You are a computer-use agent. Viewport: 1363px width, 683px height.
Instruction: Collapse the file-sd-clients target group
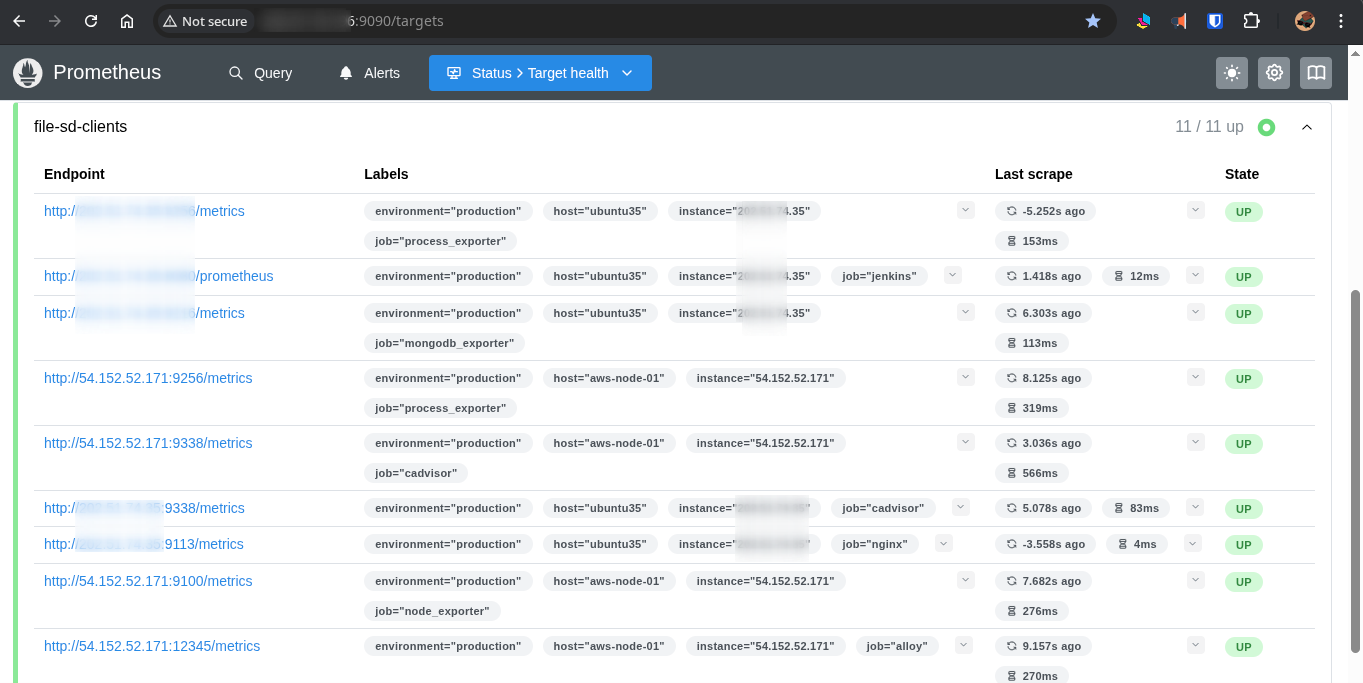pyautogui.click(x=1307, y=127)
